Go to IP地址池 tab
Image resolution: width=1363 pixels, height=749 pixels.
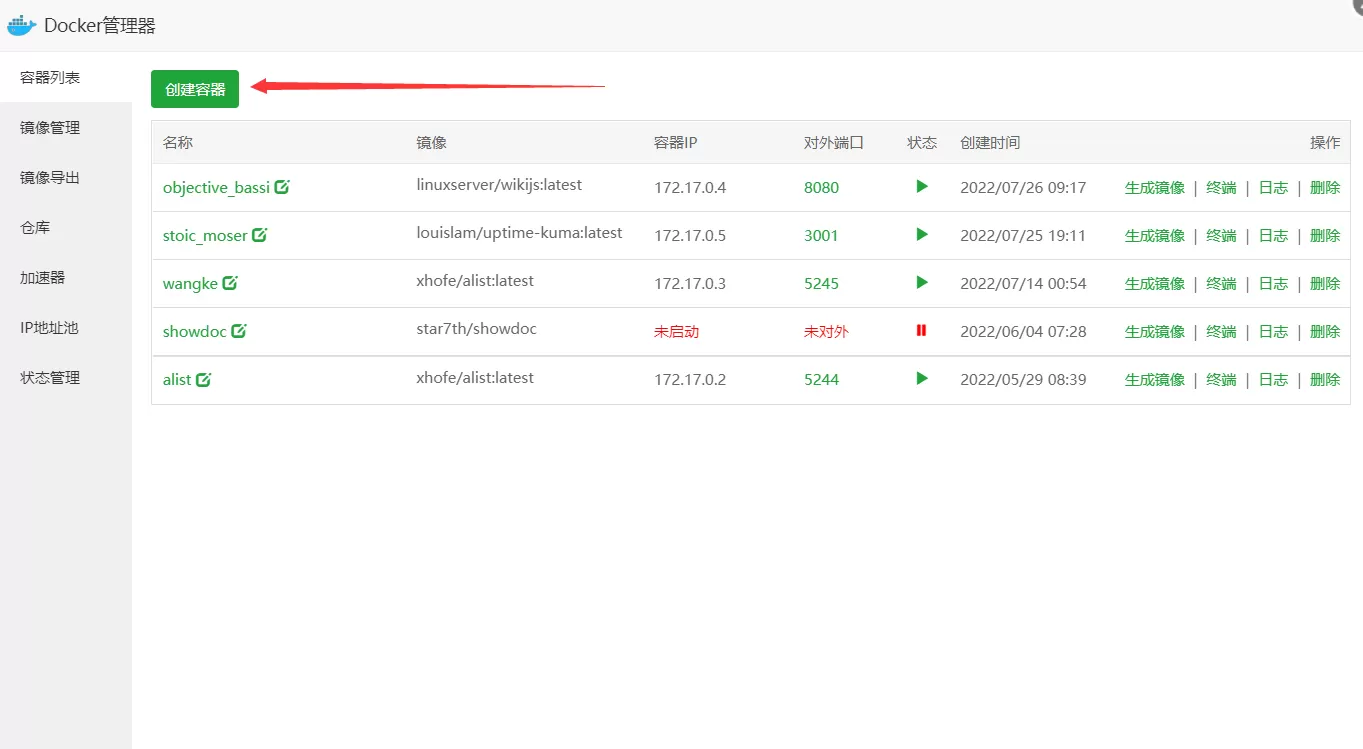(x=49, y=328)
